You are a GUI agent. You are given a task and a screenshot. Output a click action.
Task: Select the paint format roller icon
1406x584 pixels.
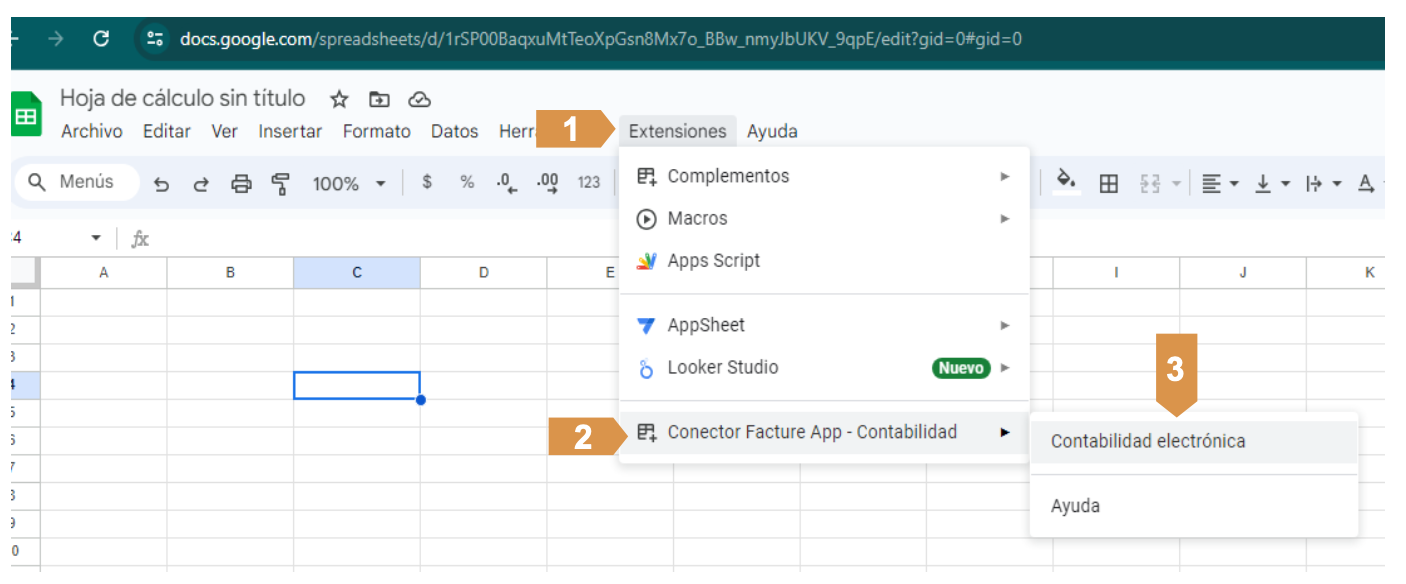pyautogui.click(x=281, y=184)
